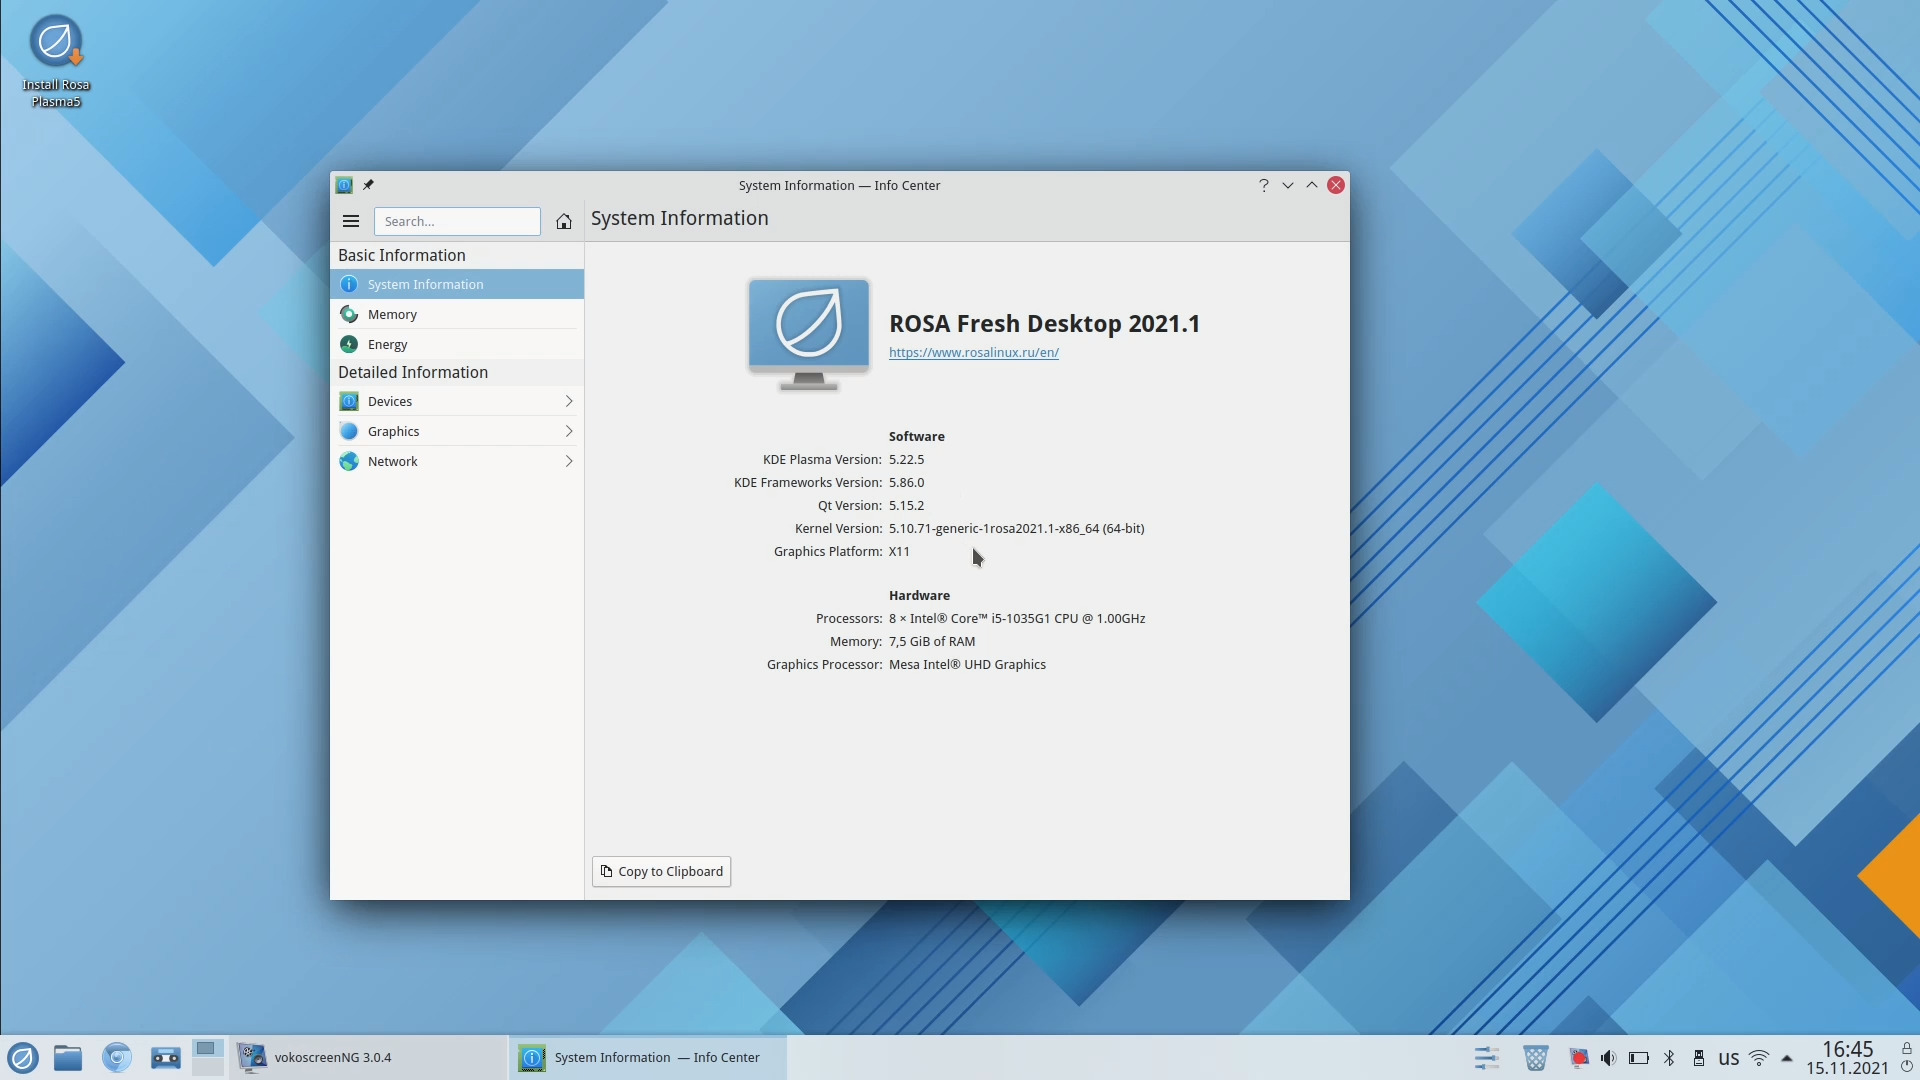
Task: Click the Devices section icon
Action: (x=348, y=401)
